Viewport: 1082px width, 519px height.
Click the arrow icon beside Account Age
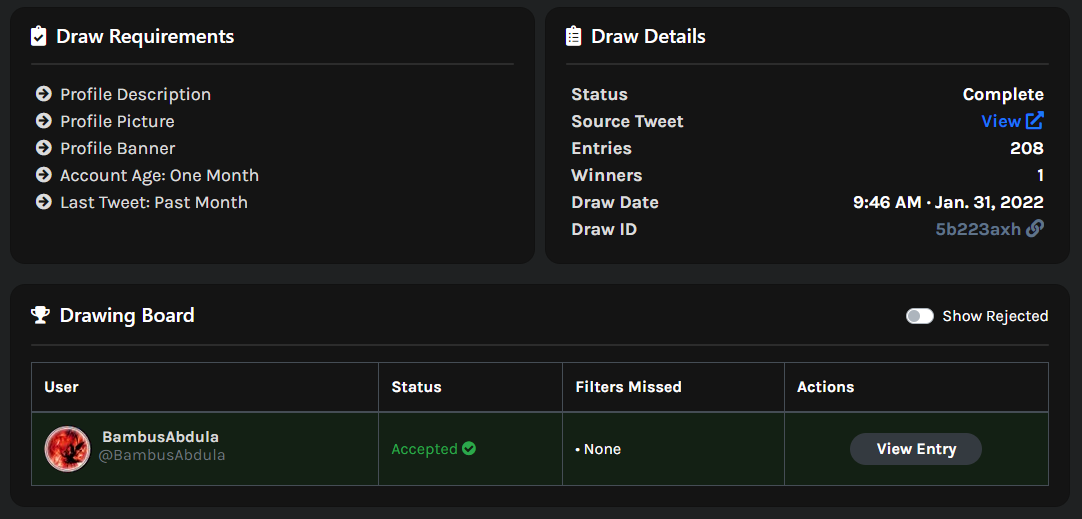pyautogui.click(x=43, y=175)
